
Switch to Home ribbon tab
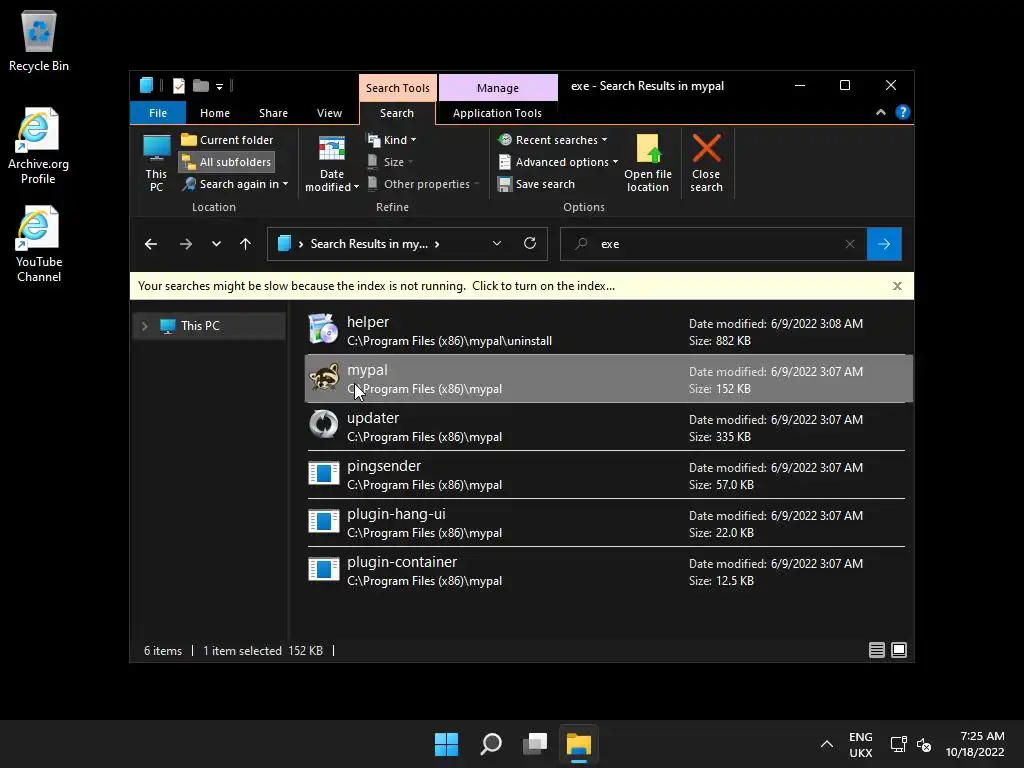click(215, 113)
